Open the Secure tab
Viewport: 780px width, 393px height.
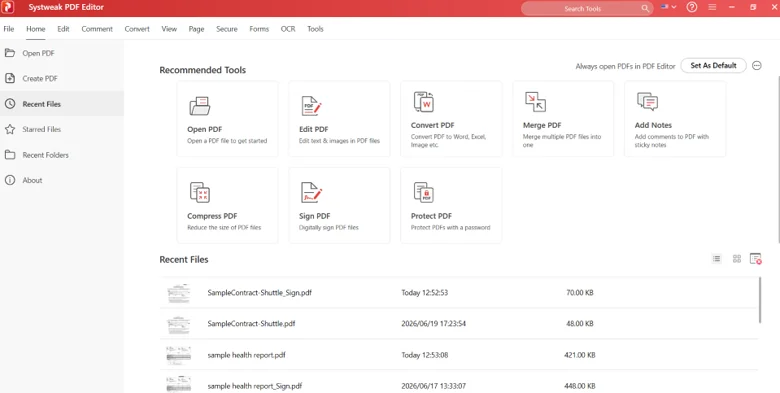(x=227, y=29)
